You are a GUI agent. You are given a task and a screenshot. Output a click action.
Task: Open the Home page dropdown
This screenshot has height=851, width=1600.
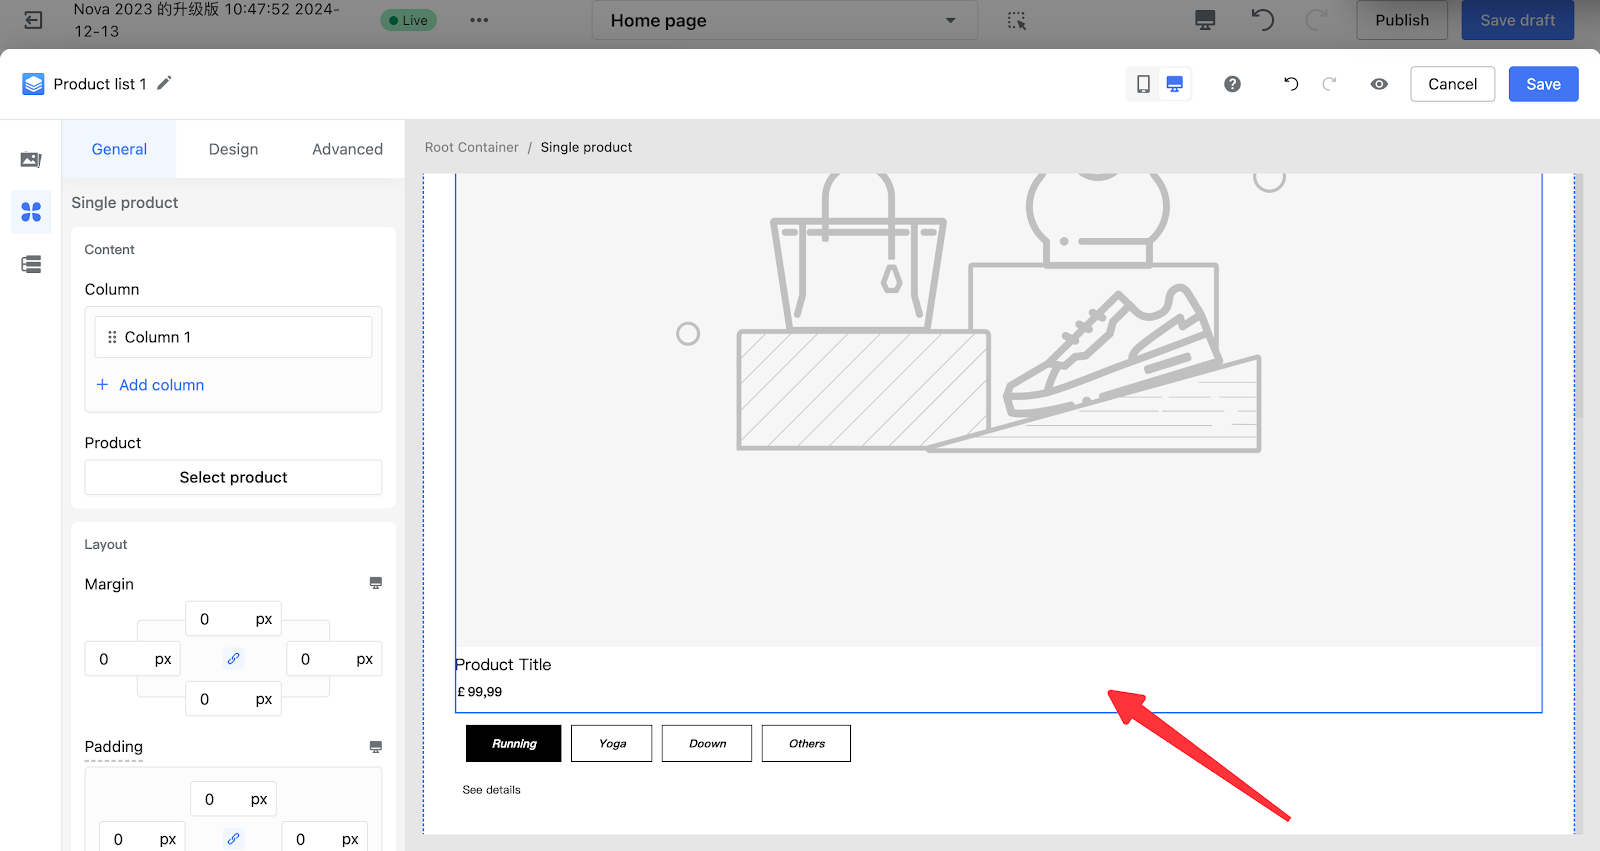pyautogui.click(x=784, y=20)
